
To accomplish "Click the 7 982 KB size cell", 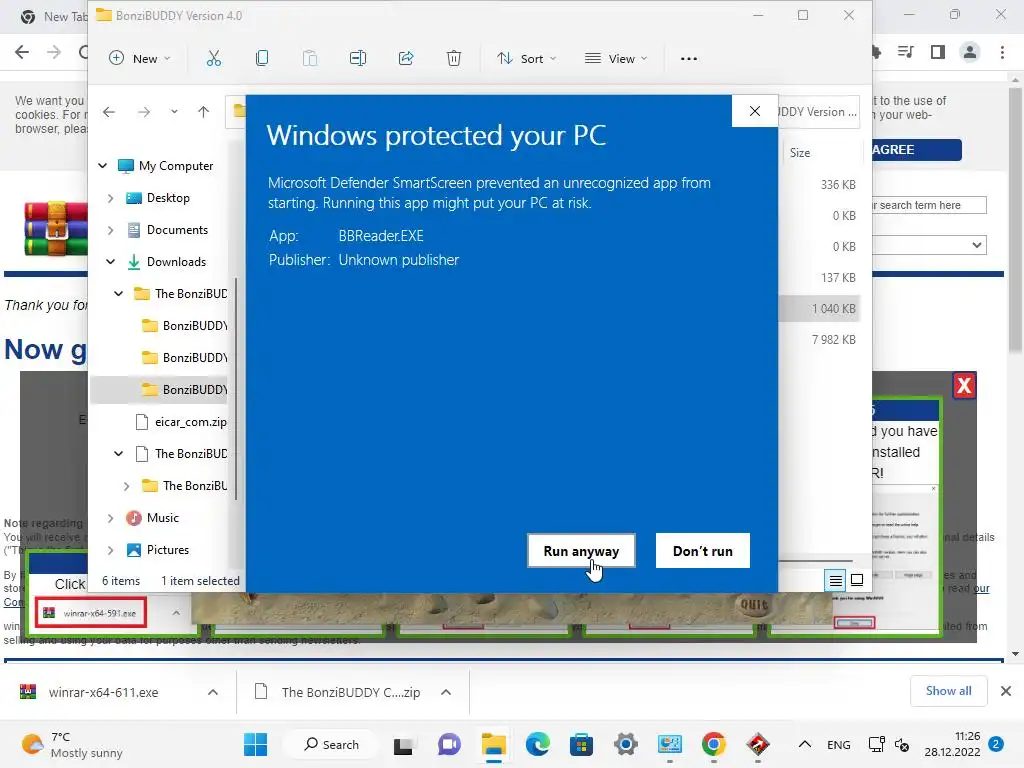I will tap(833, 340).
